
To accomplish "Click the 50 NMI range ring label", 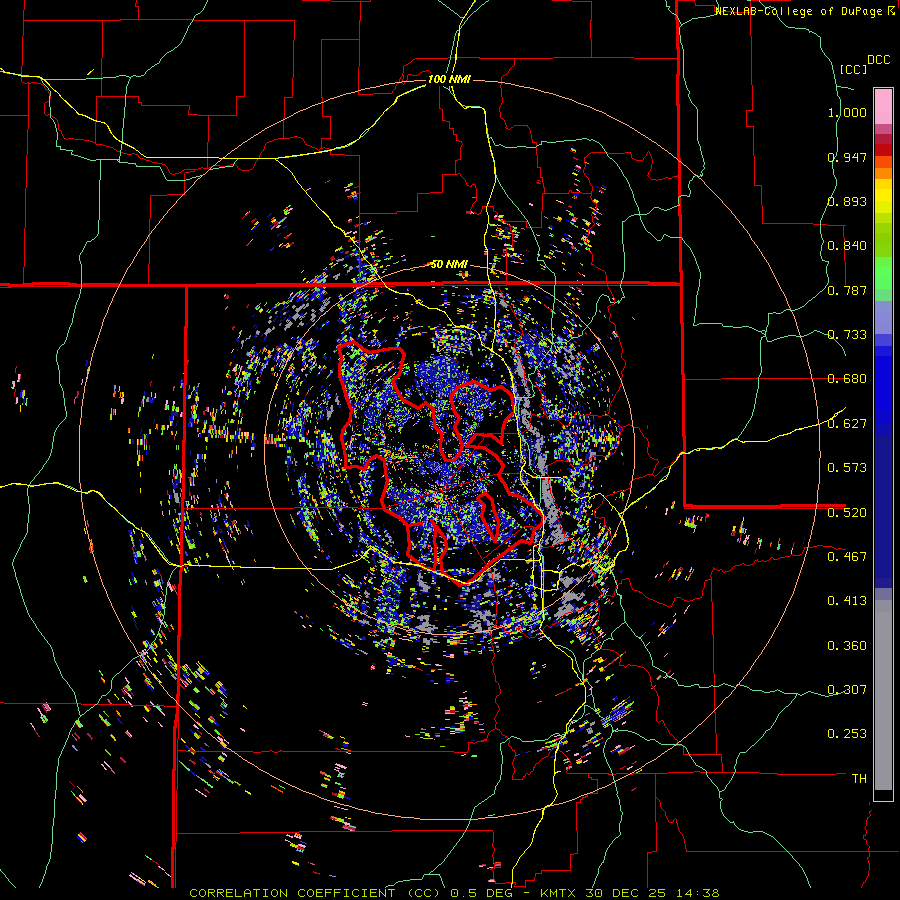I will click(449, 265).
